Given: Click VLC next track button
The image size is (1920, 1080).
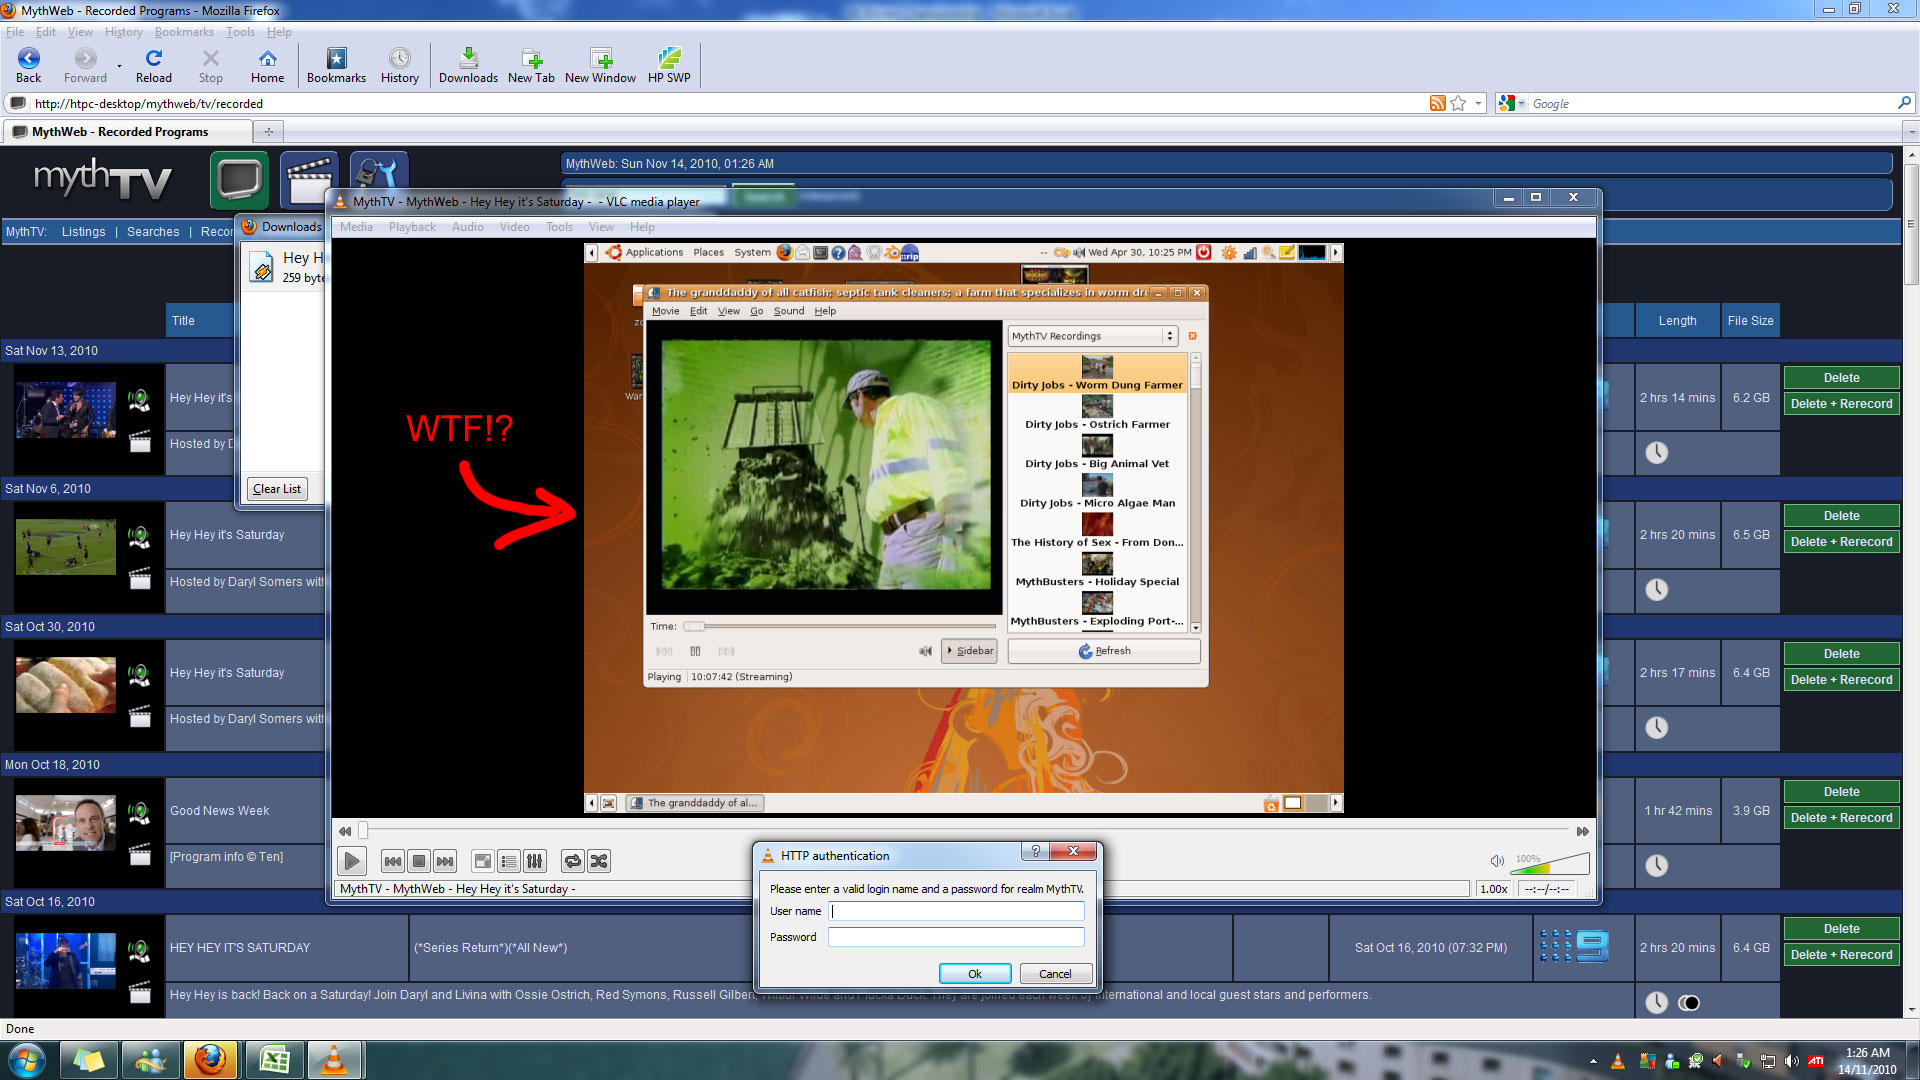Looking at the screenshot, I should (445, 861).
